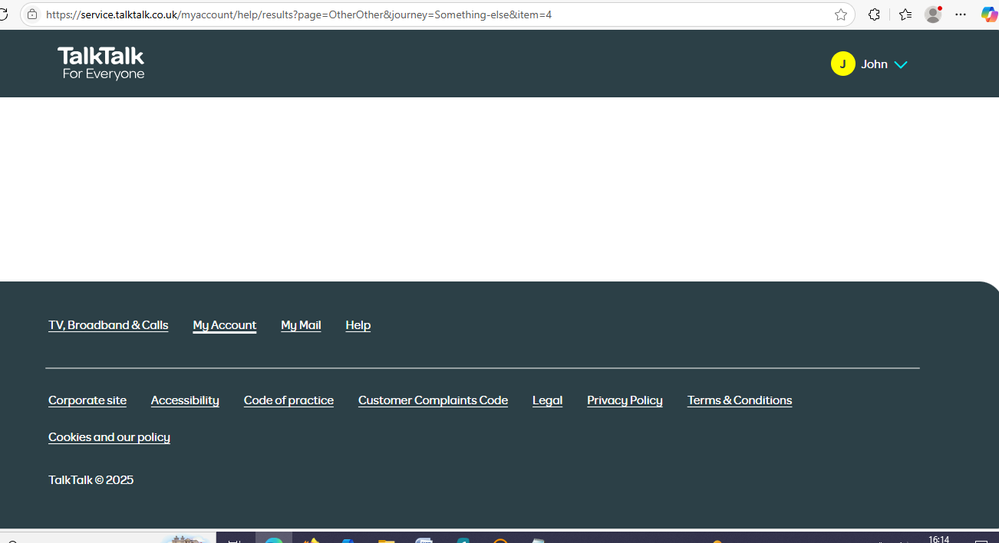Open the Terms & Conditions link
The height and width of the screenshot is (543, 999).
point(739,400)
